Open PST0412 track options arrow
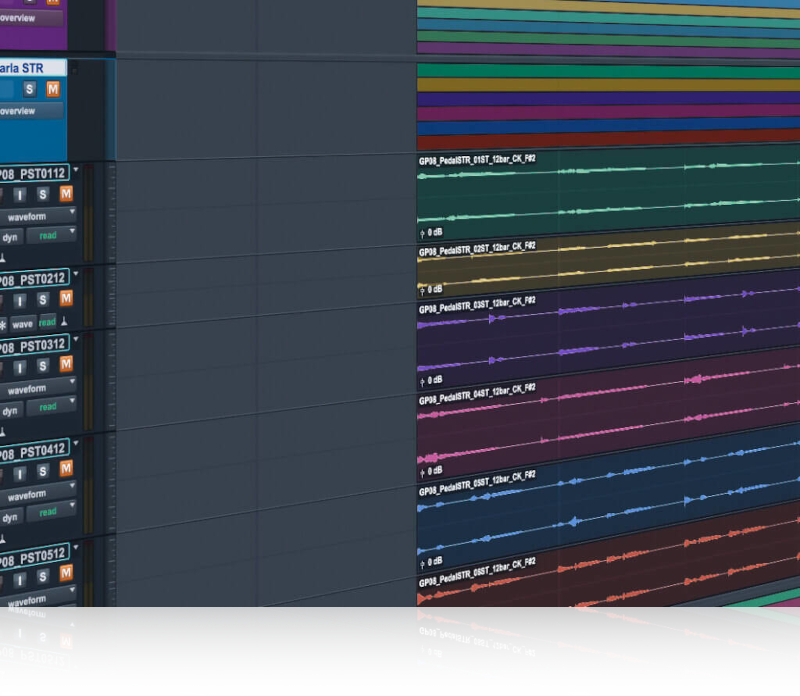The width and height of the screenshot is (800, 696). pos(76,443)
